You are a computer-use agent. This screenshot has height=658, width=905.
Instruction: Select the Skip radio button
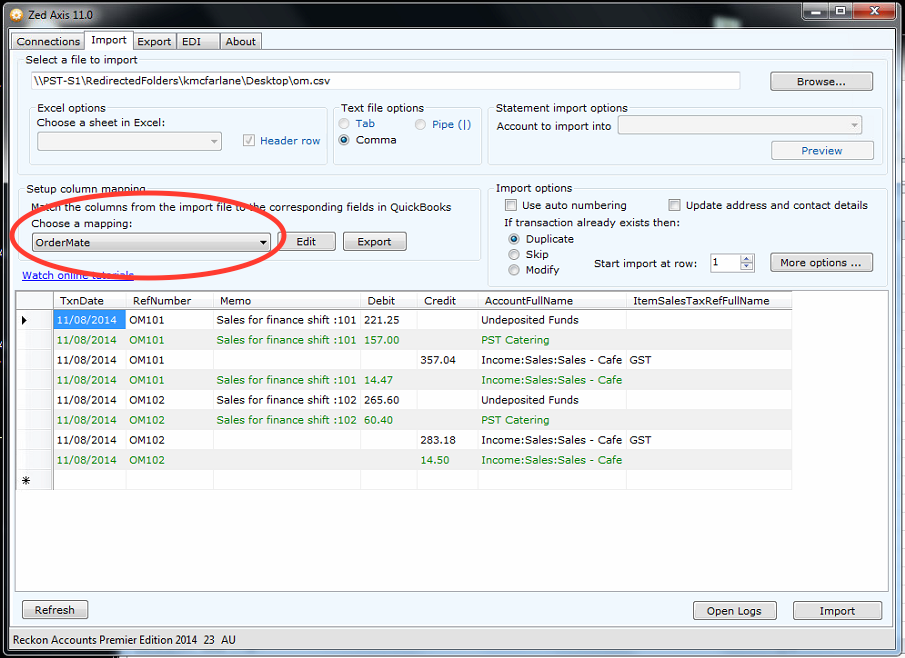pyautogui.click(x=513, y=254)
